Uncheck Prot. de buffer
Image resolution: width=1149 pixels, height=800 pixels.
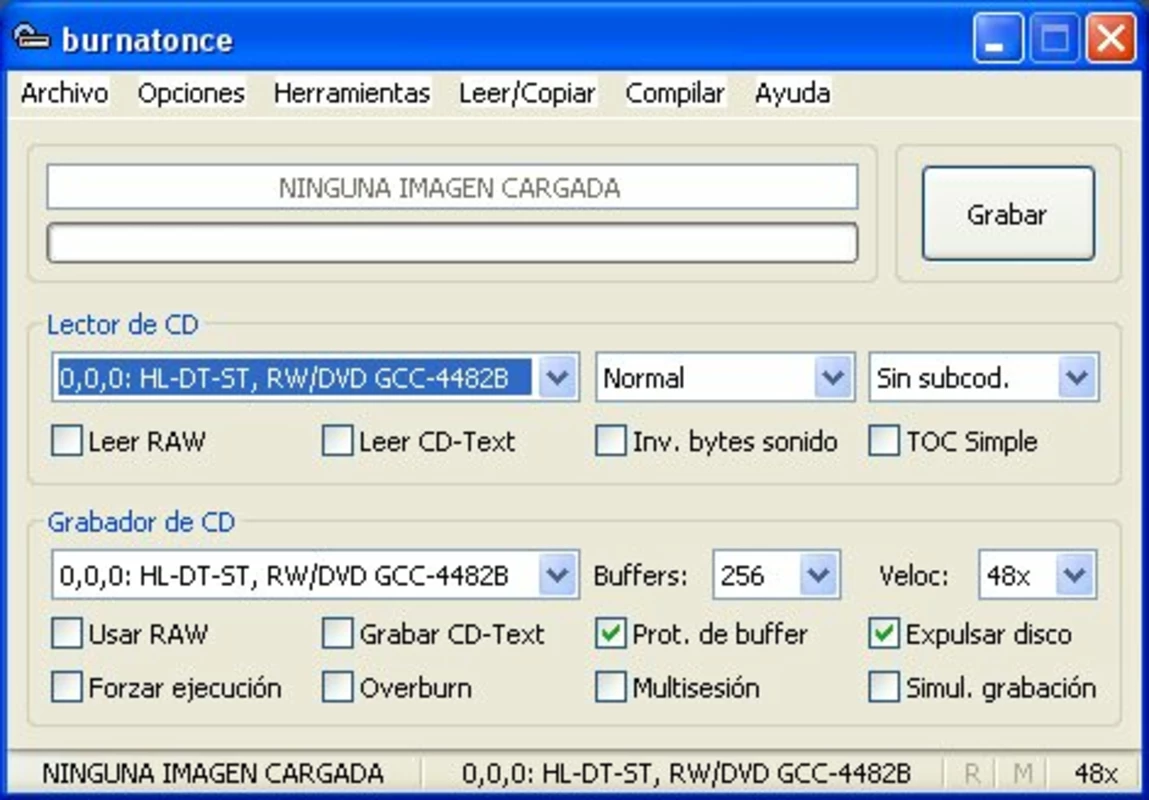click(610, 634)
